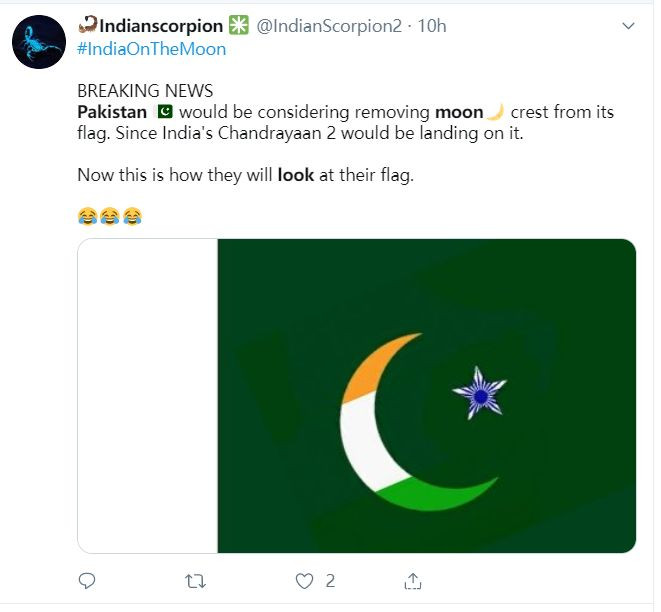Click the white stripe of flag image
This screenshot has width=661, height=612.
point(148,396)
